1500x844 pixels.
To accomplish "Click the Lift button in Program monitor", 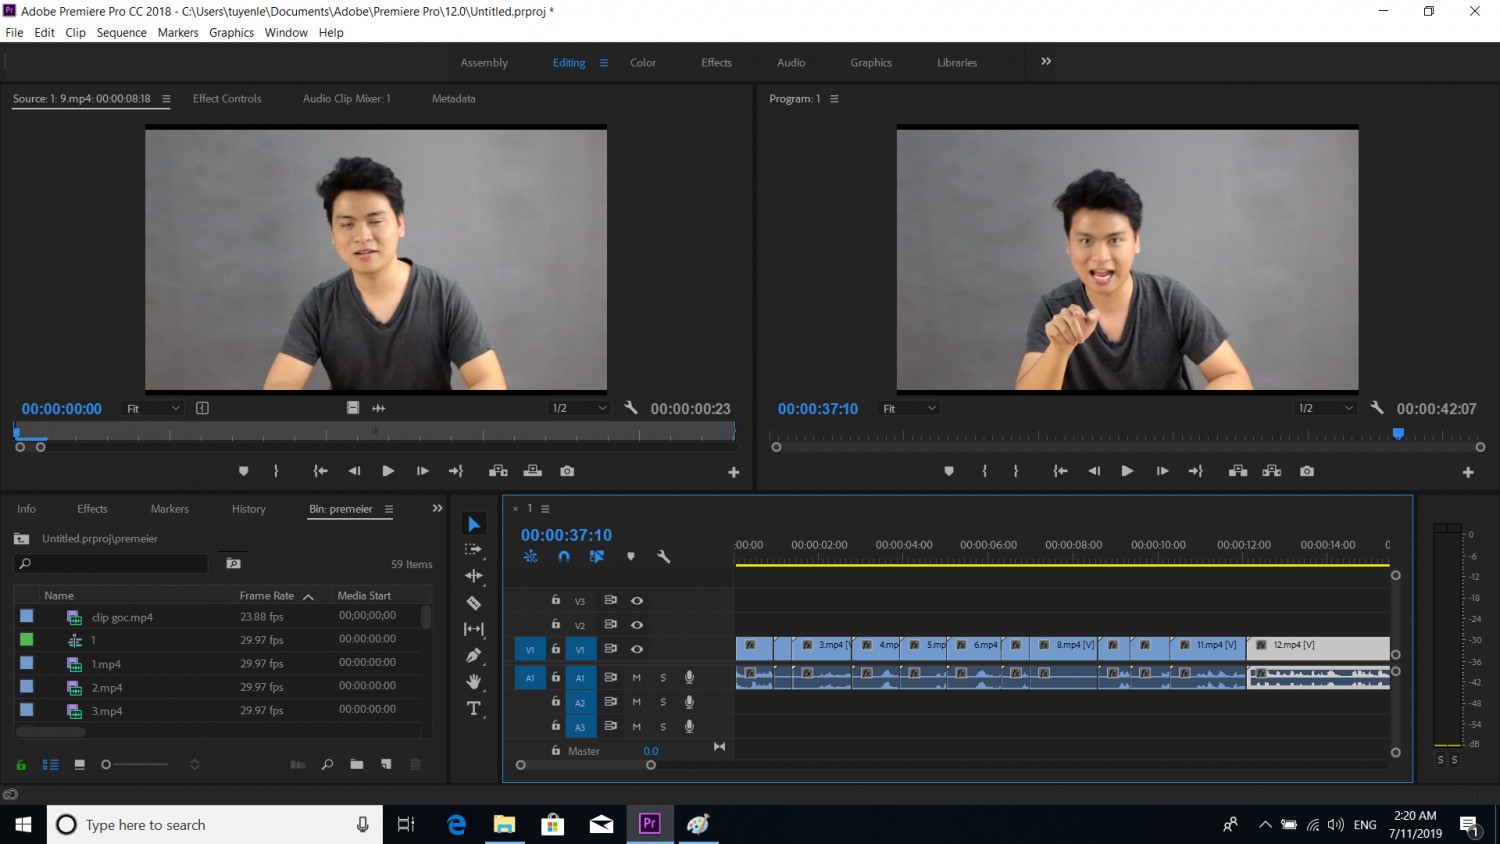I will tap(1238, 471).
